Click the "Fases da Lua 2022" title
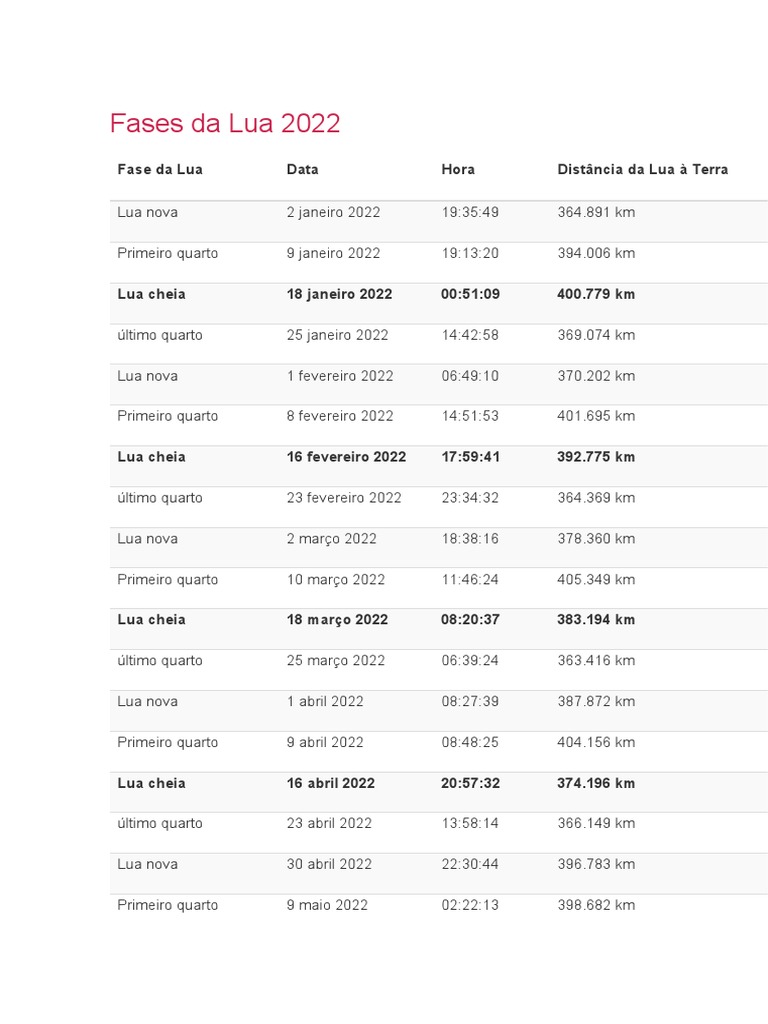The height and width of the screenshot is (1024, 768). [x=225, y=124]
